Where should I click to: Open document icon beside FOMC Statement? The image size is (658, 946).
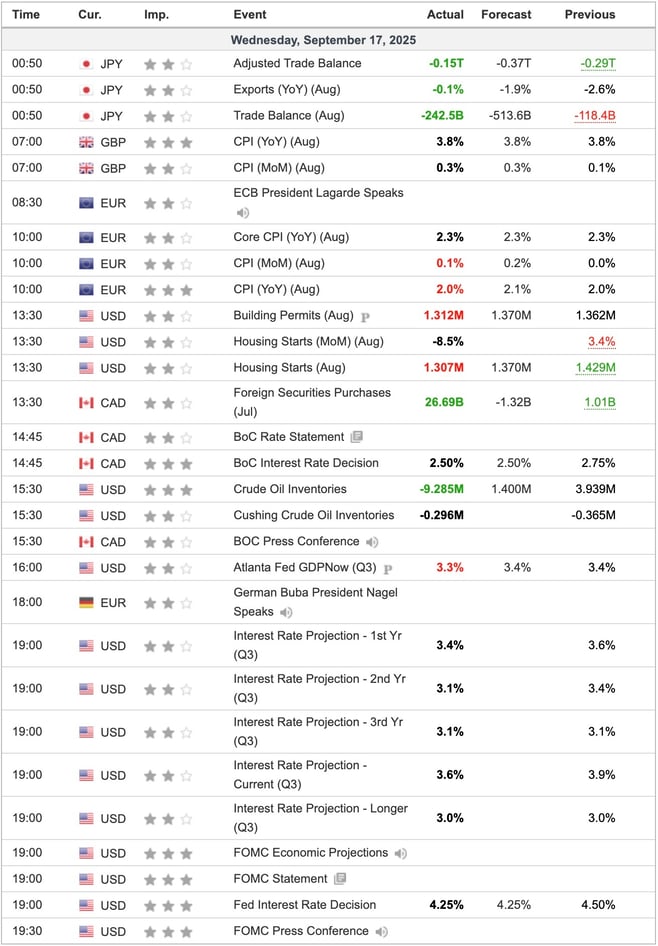[x=340, y=879]
